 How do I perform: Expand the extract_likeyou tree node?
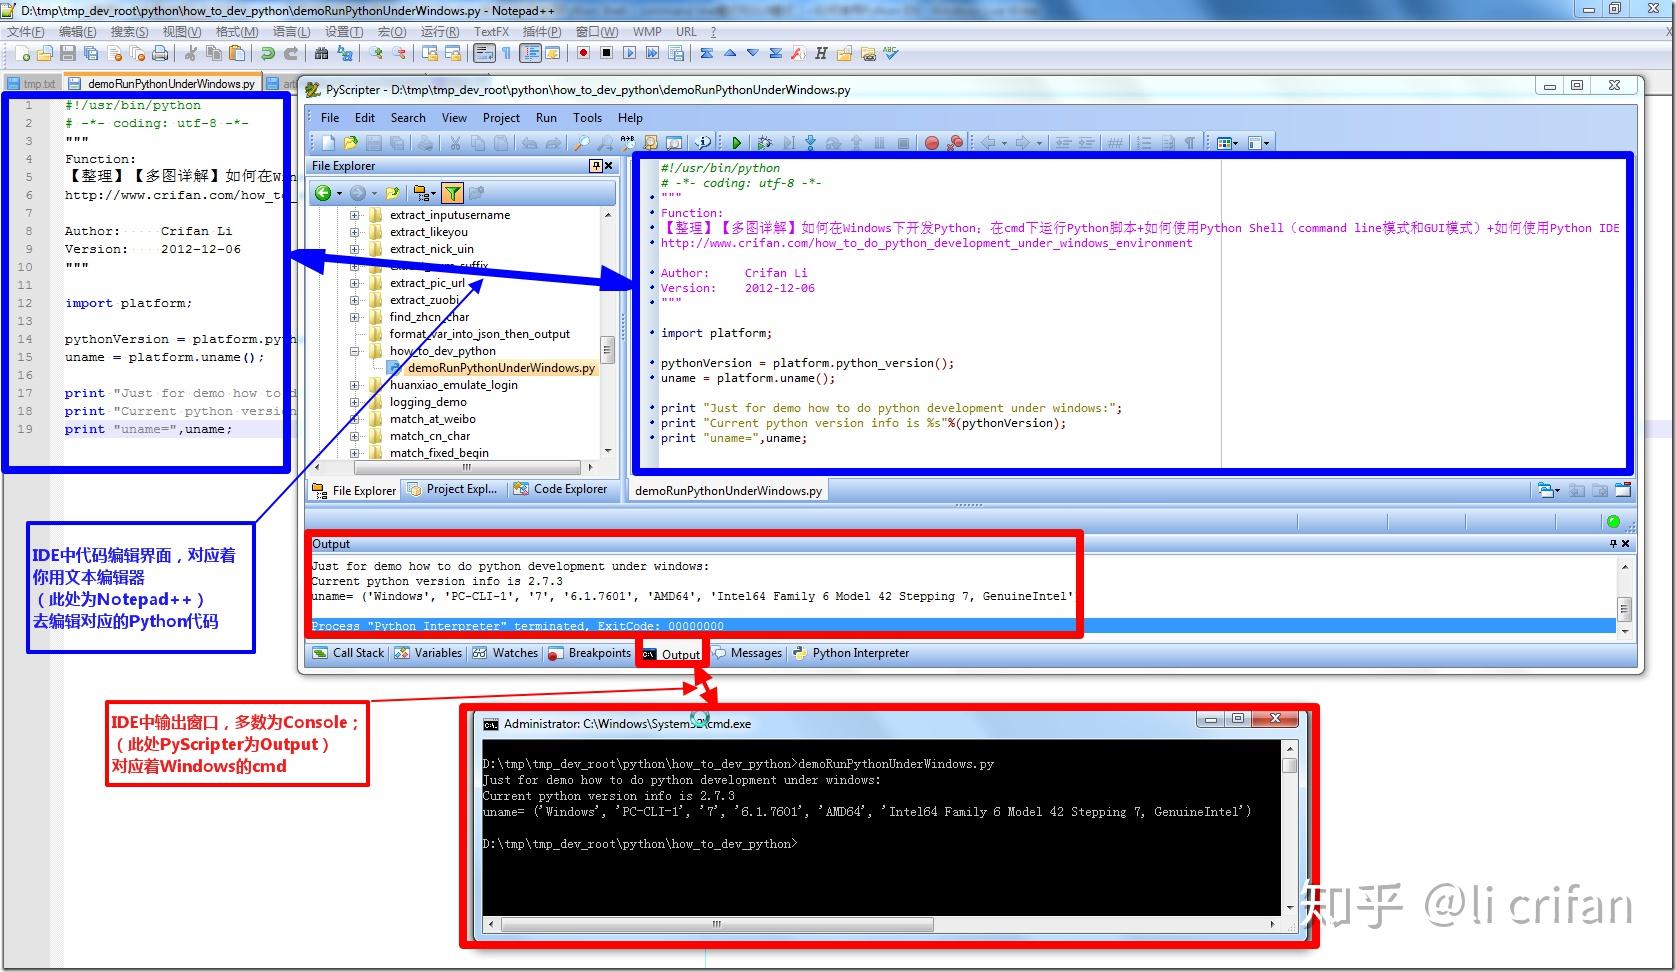[x=354, y=232]
